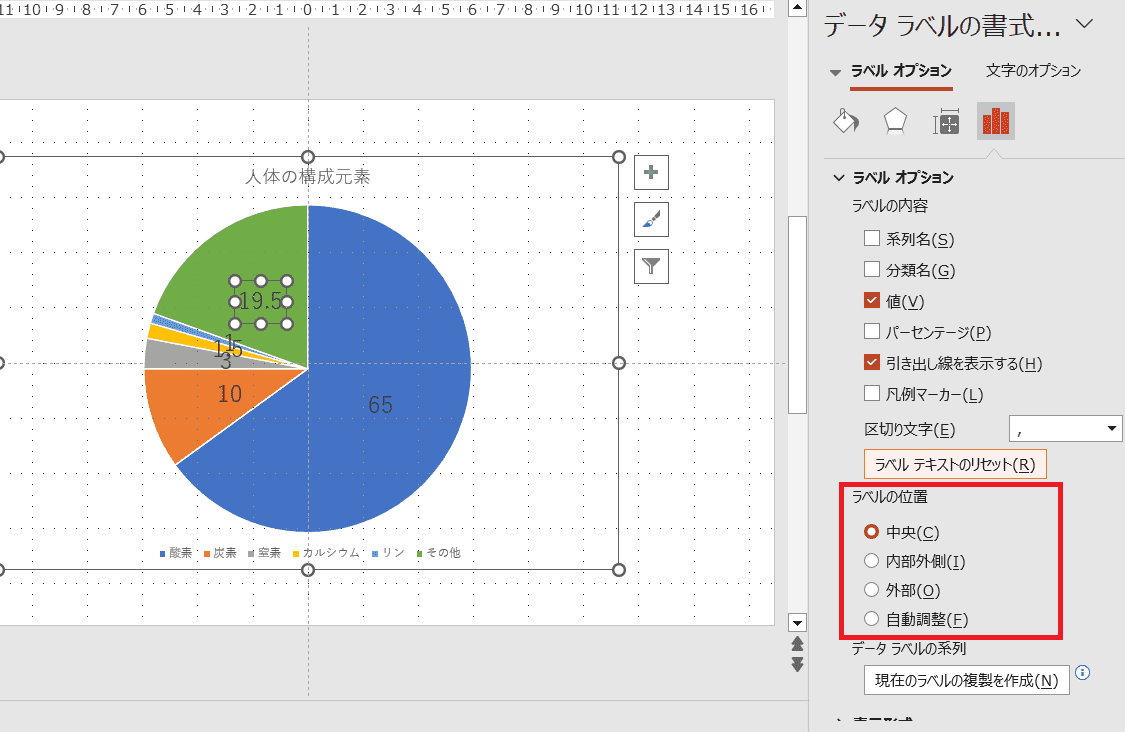Enable the 分類名 checkbox
This screenshot has width=1125, height=732.
tap(872, 270)
